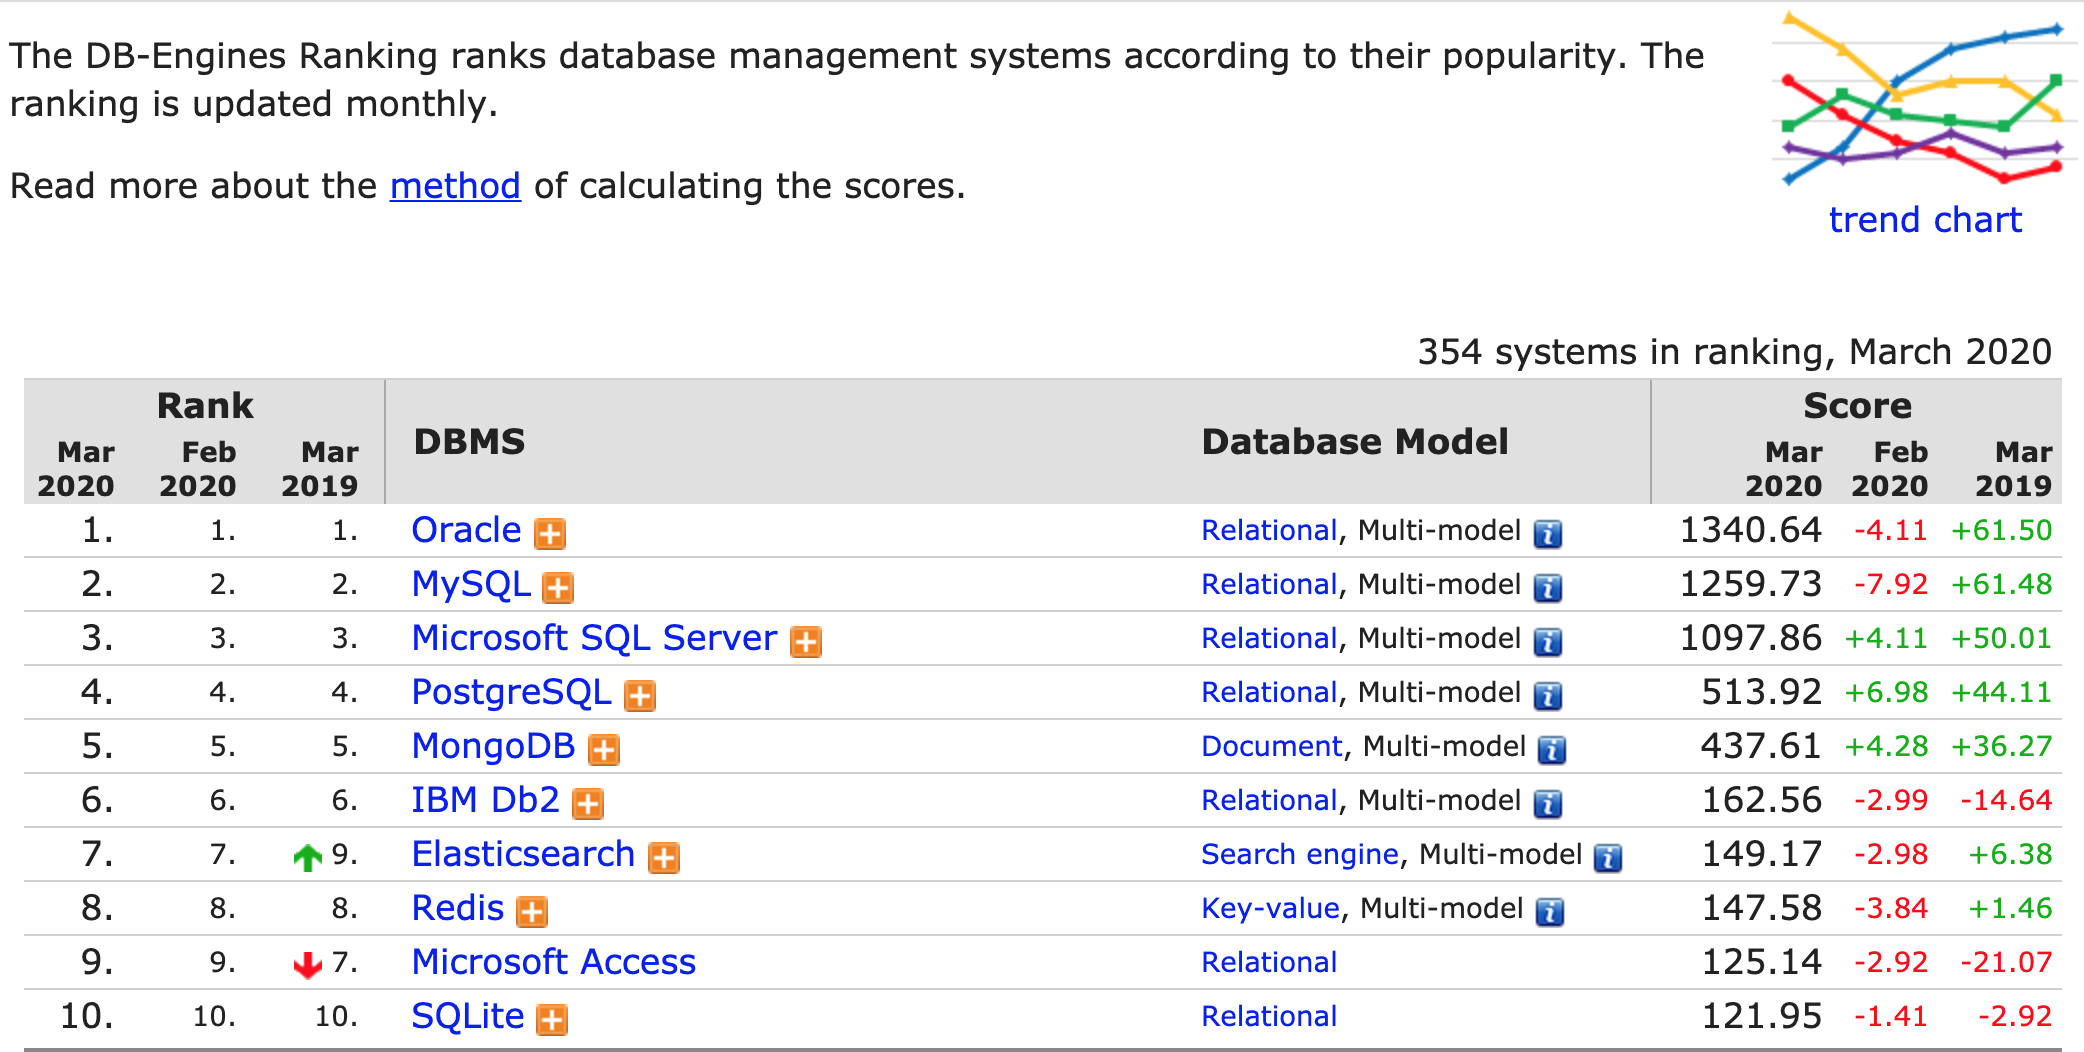Click 'Relational' model link in SQLite row
Viewport: 2084px width, 1052px height.
[1269, 1016]
